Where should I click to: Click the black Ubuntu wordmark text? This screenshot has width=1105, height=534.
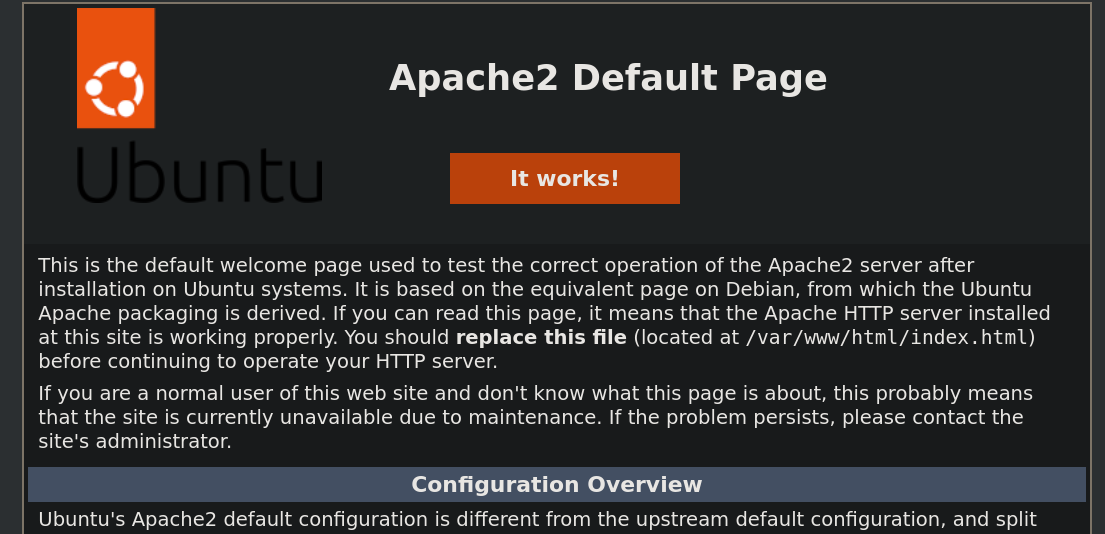[199, 173]
